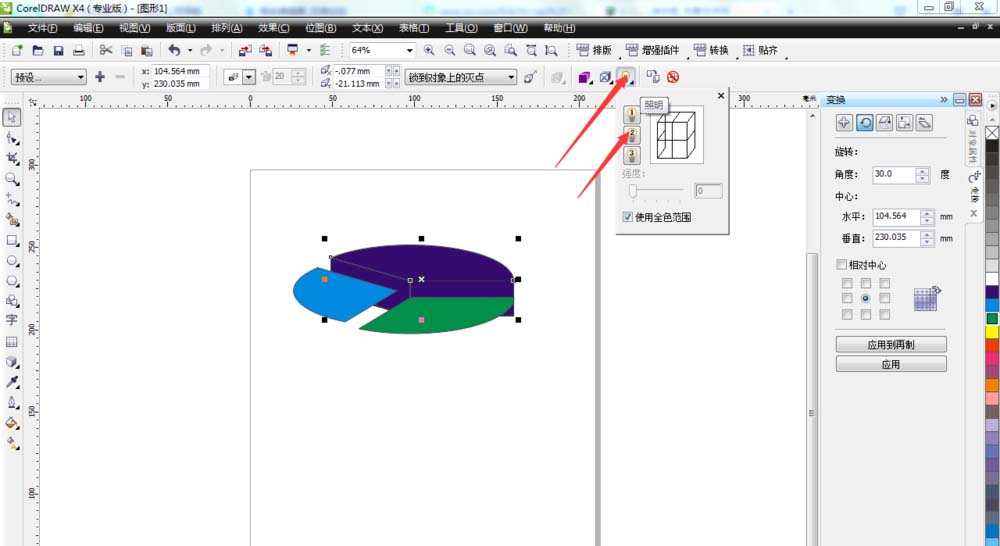Select the Text tool (字)
The image size is (1000, 546).
point(12,320)
